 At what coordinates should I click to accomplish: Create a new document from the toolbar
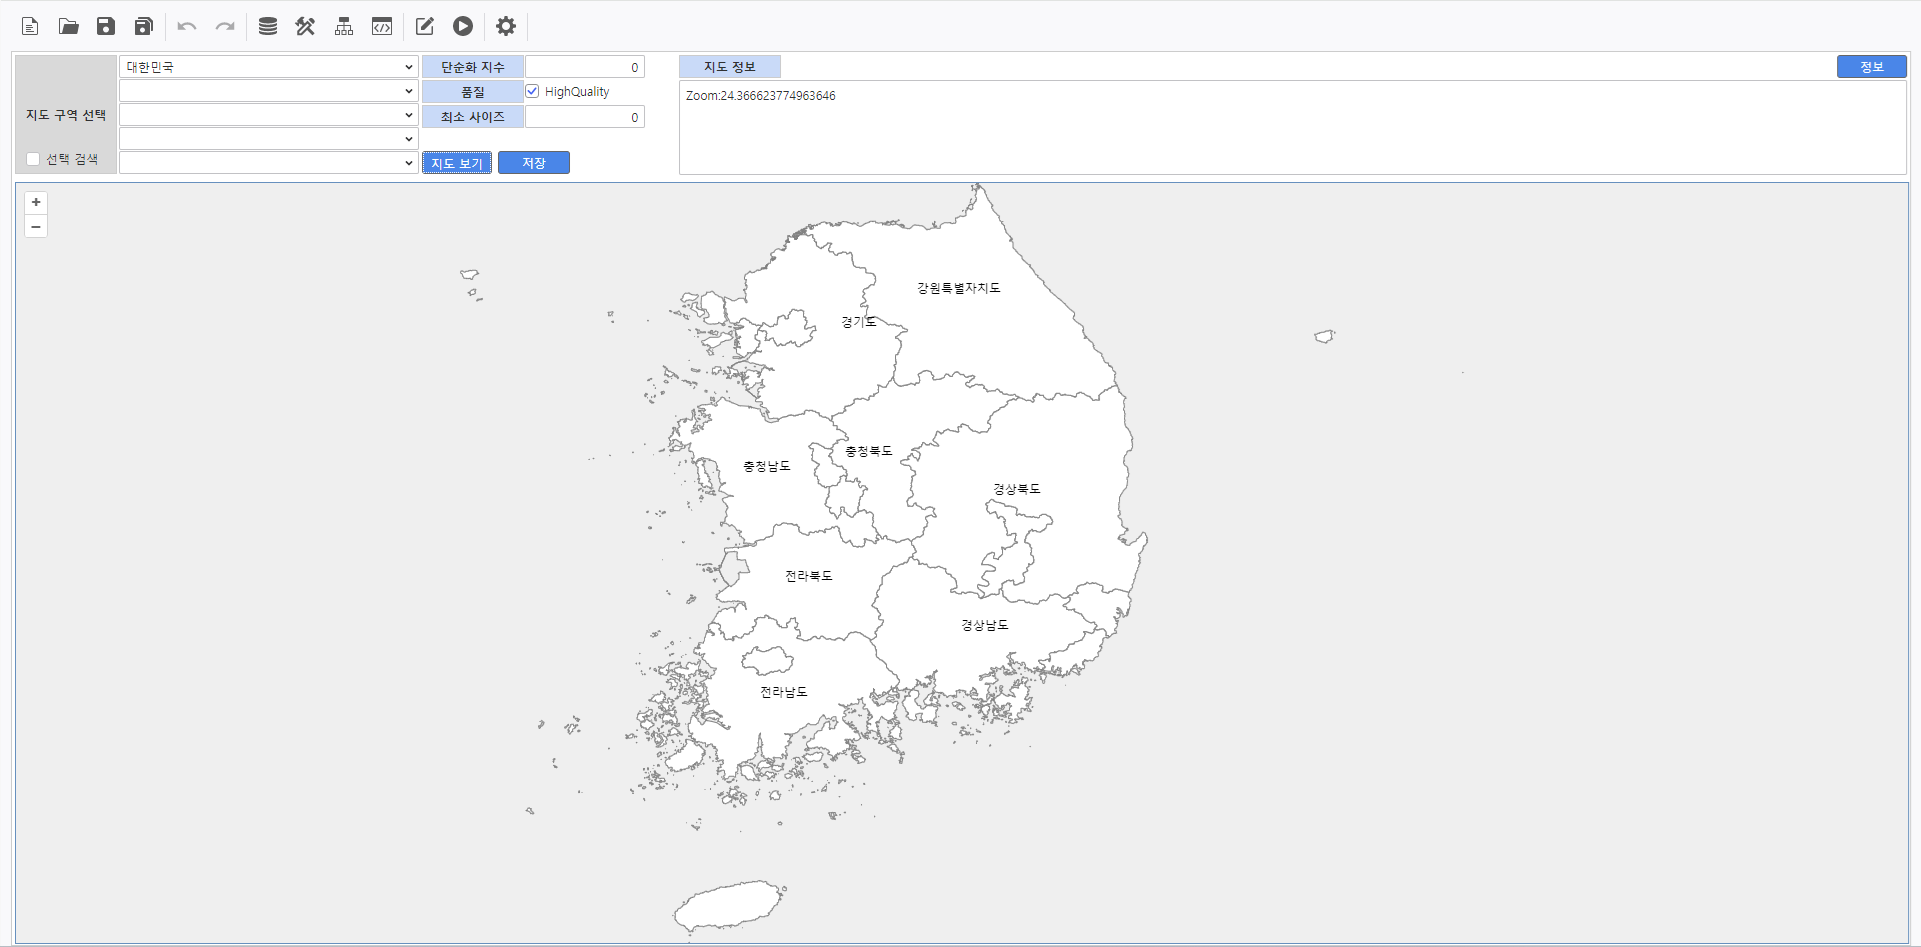[30, 26]
